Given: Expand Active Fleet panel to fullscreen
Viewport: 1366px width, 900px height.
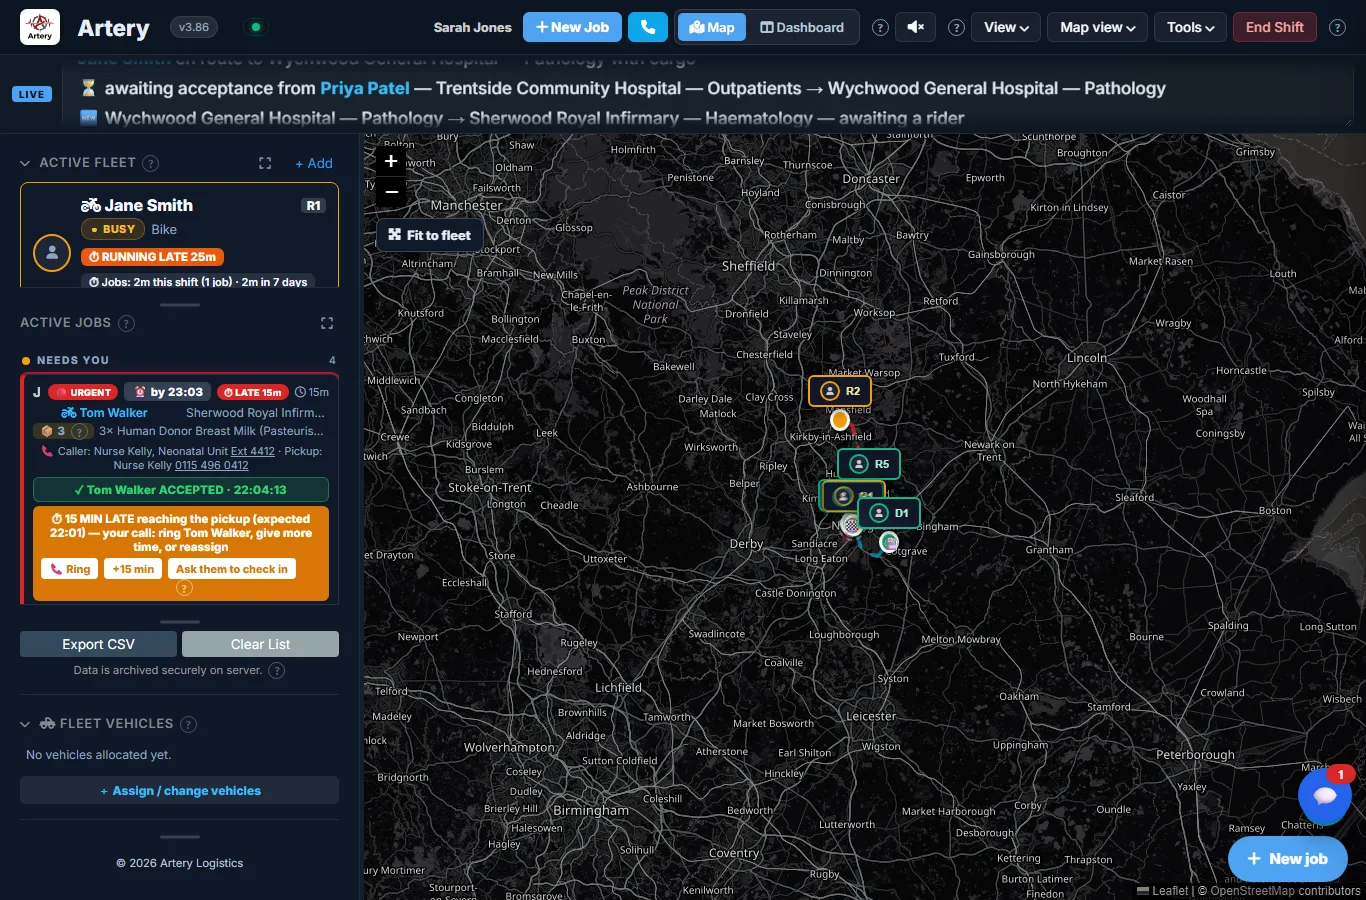Looking at the screenshot, I should click(265, 163).
